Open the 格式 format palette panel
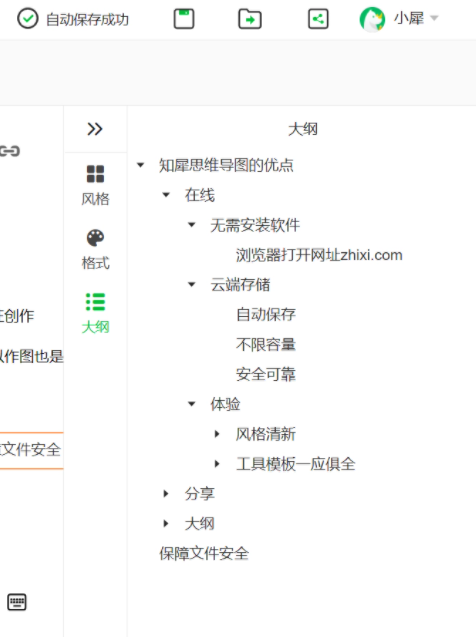This screenshot has width=476, height=637. [95, 249]
